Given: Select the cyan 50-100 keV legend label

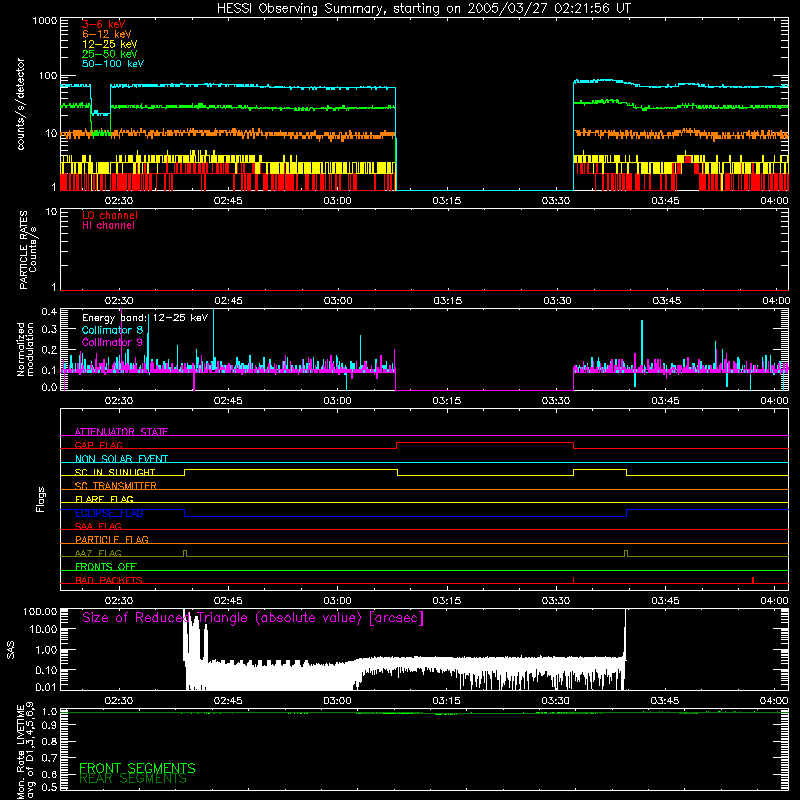Looking at the screenshot, I should point(113,64).
